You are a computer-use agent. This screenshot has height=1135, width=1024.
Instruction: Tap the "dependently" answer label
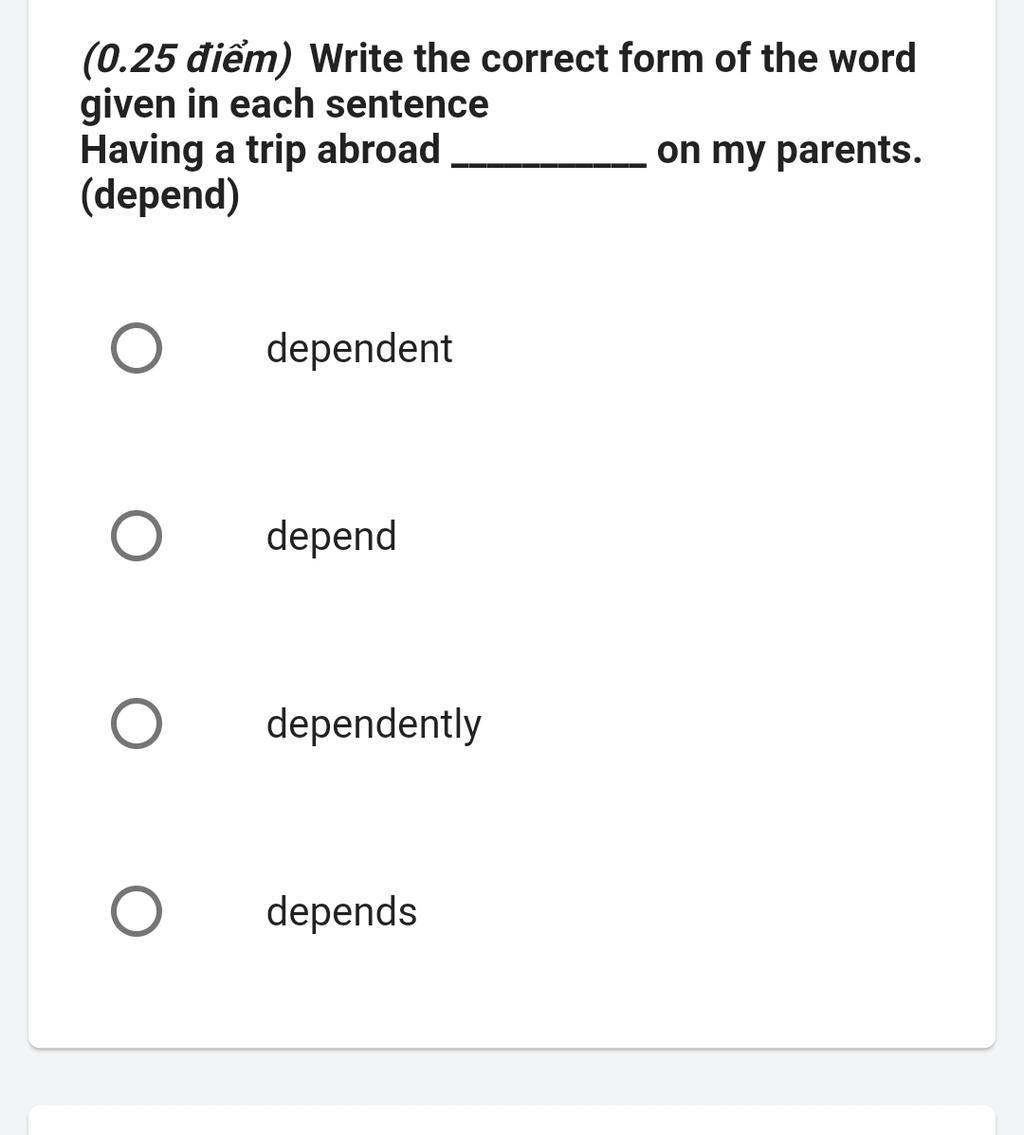point(373,725)
